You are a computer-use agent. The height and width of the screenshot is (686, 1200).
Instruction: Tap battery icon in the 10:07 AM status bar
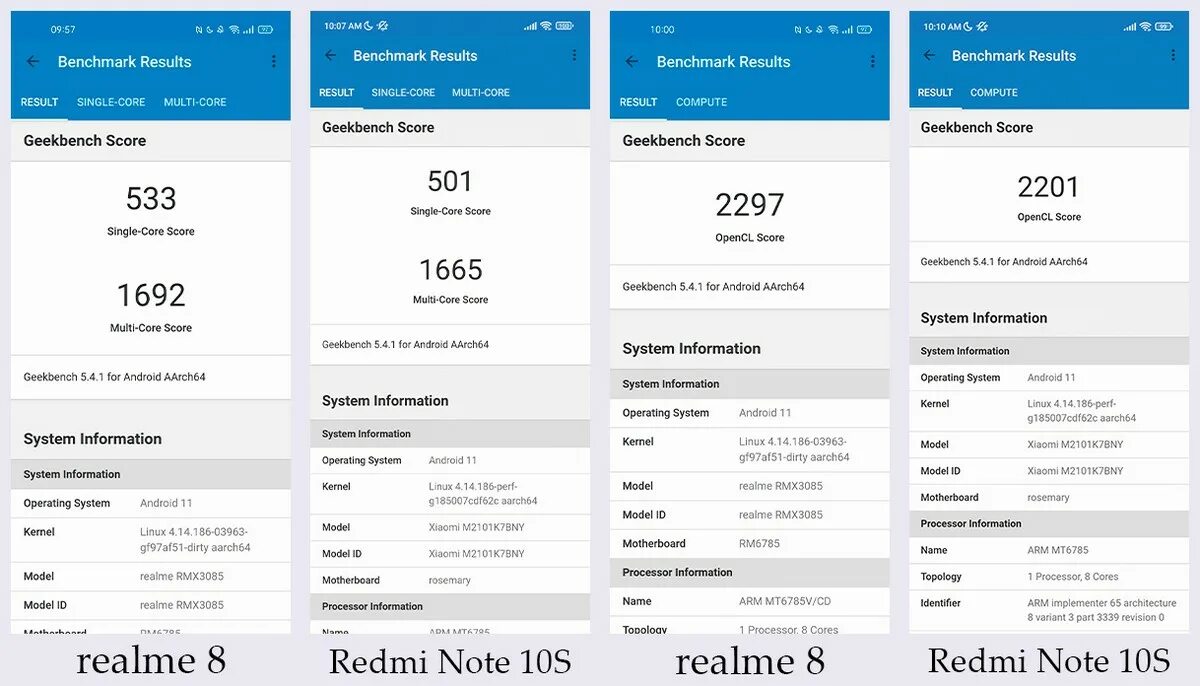point(565,26)
